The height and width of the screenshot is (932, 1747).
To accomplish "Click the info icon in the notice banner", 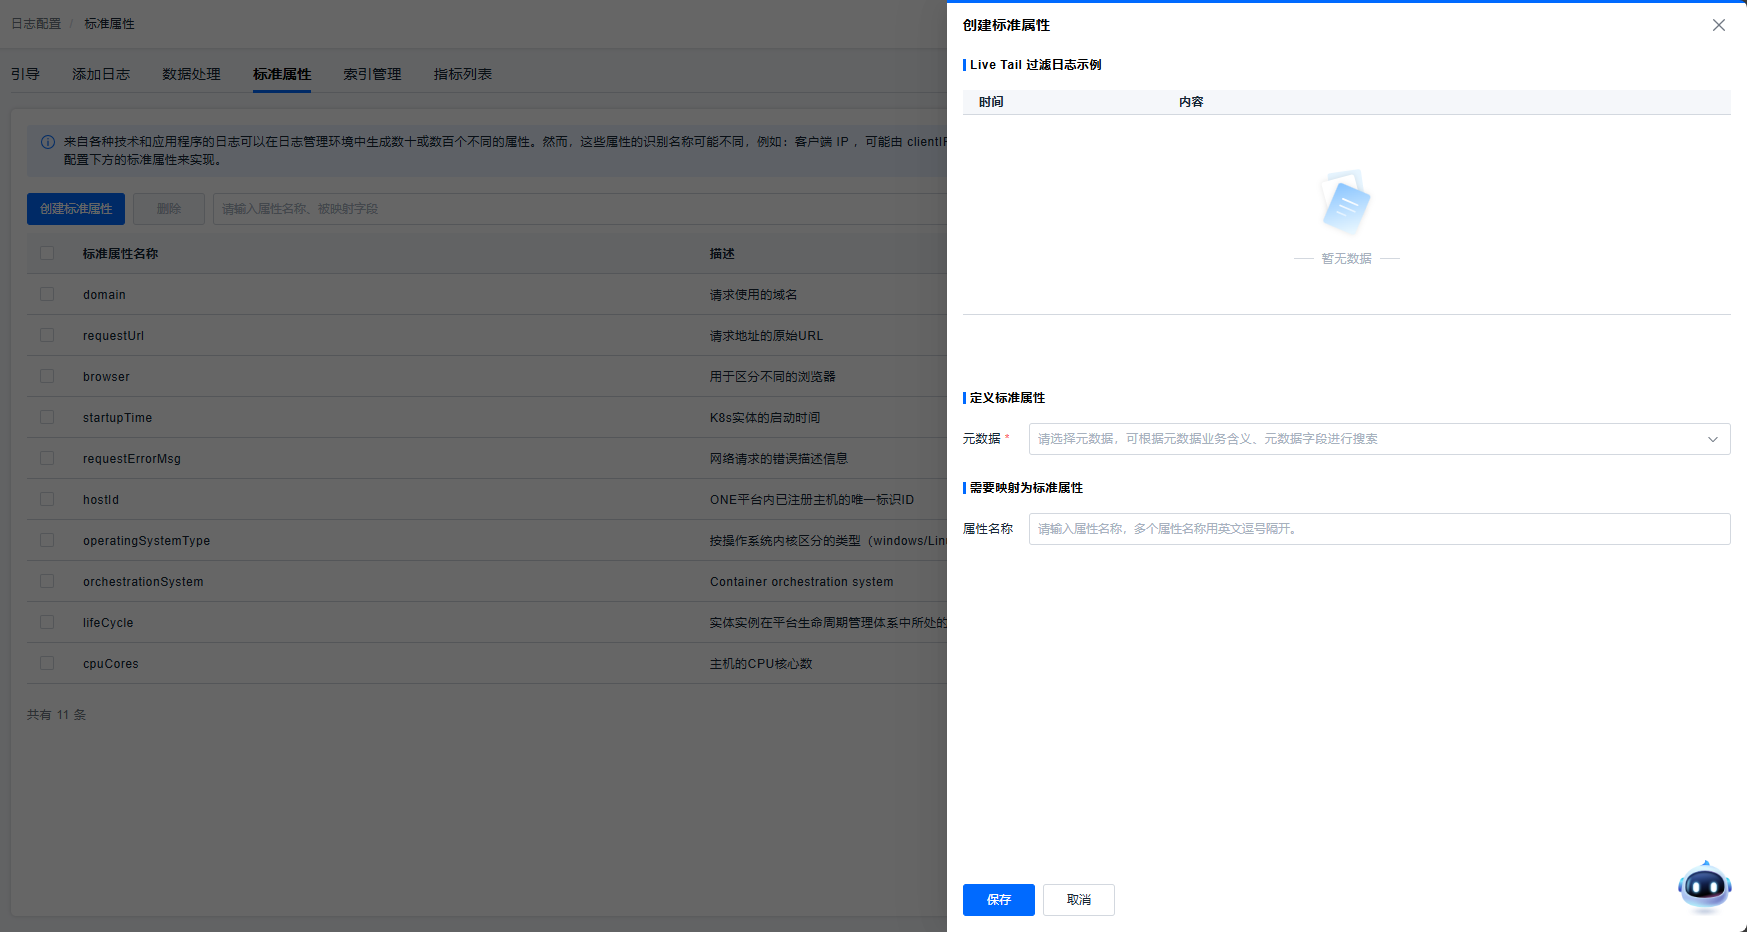I will [47, 142].
